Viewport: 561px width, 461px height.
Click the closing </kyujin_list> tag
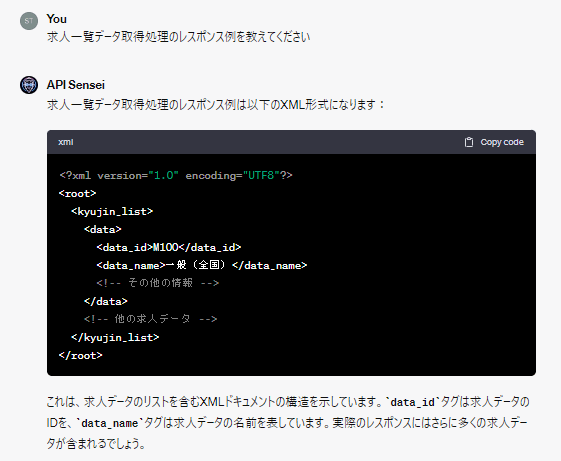pos(115,337)
